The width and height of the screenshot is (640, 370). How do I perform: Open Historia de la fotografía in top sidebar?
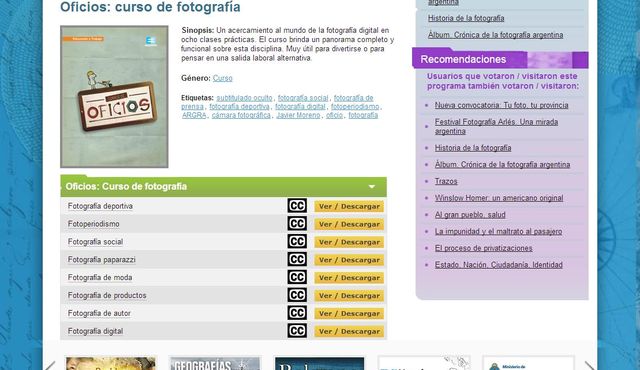click(x=466, y=18)
